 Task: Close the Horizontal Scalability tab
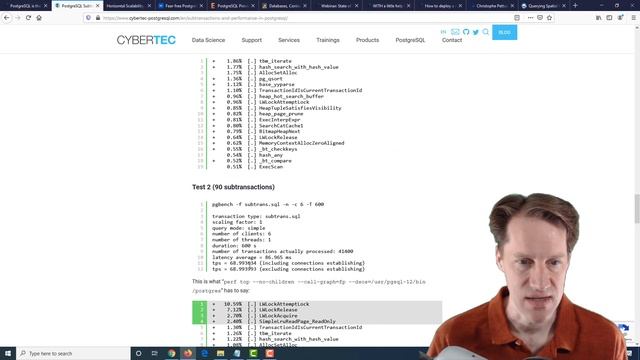coord(149,6)
